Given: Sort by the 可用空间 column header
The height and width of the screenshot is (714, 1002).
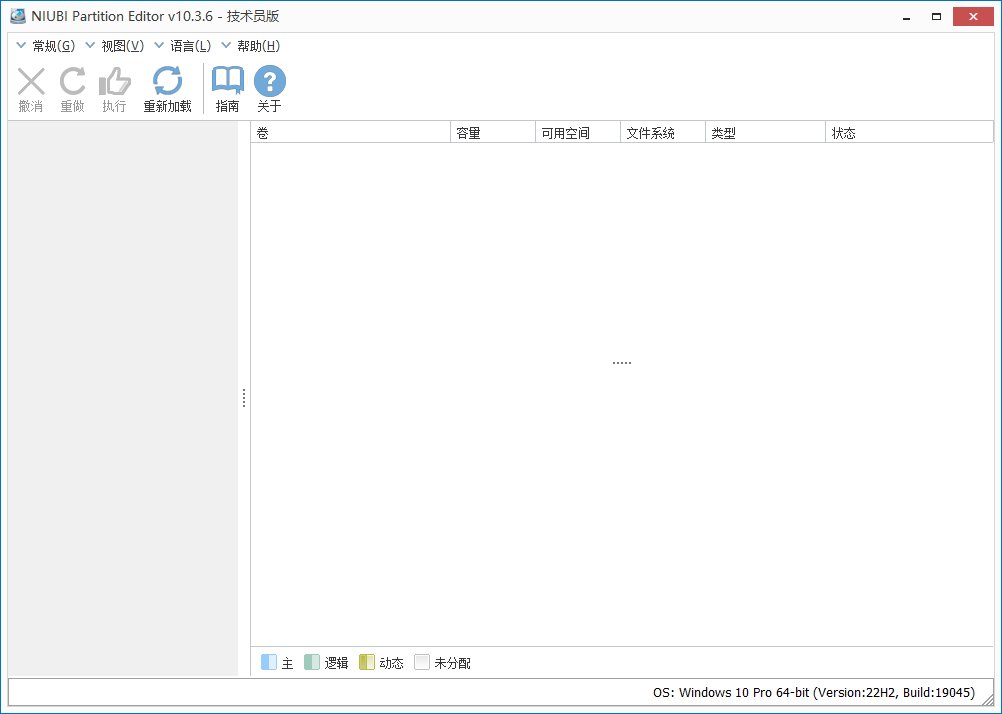Looking at the screenshot, I should (x=578, y=132).
